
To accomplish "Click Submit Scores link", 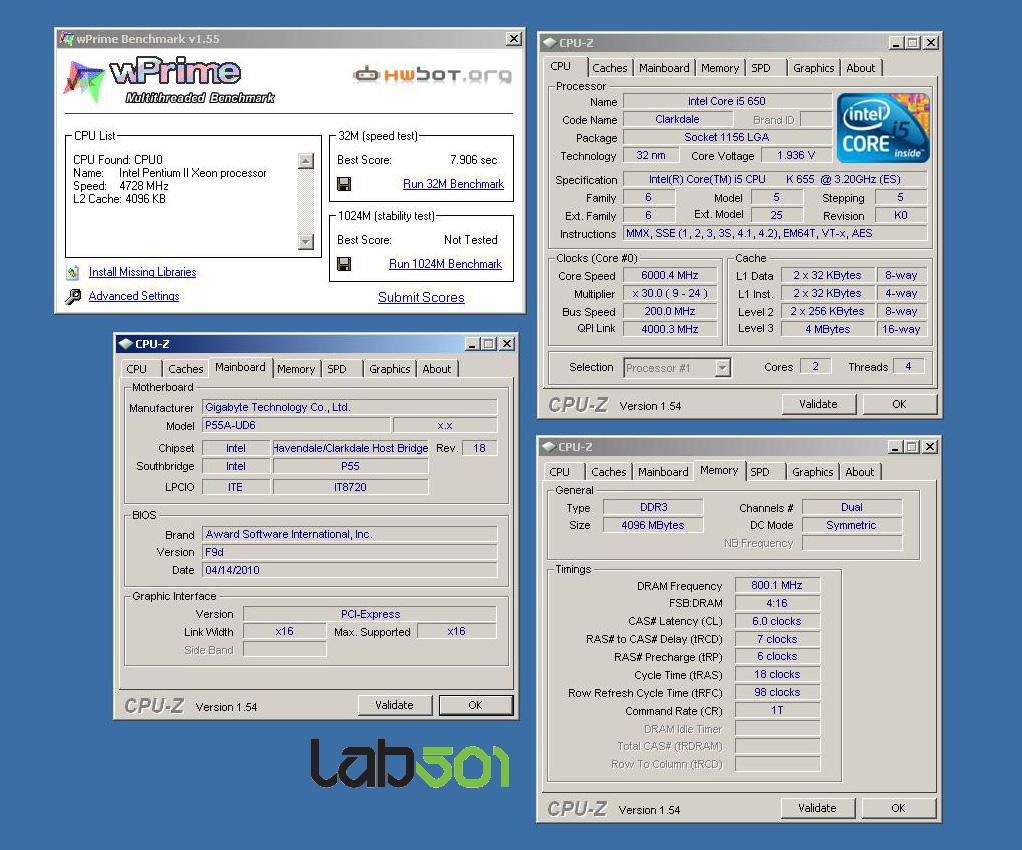I will pos(421,298).
